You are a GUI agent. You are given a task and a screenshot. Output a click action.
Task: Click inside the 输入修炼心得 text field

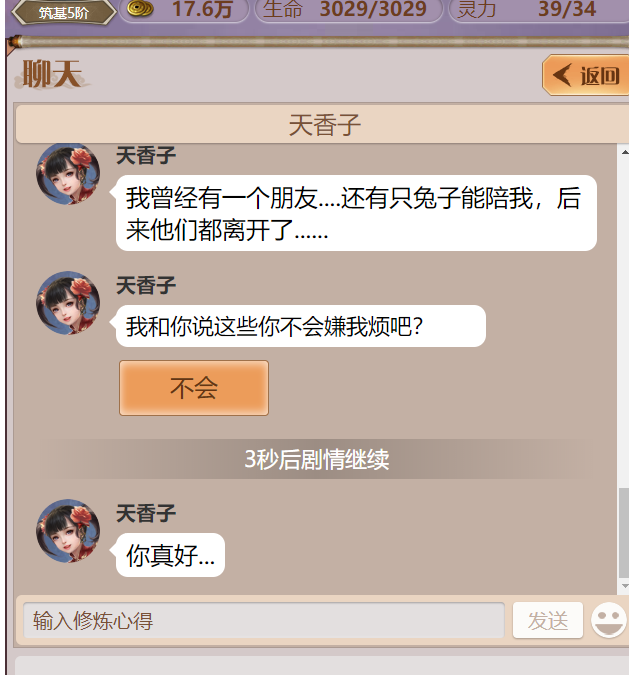[263, 620]
